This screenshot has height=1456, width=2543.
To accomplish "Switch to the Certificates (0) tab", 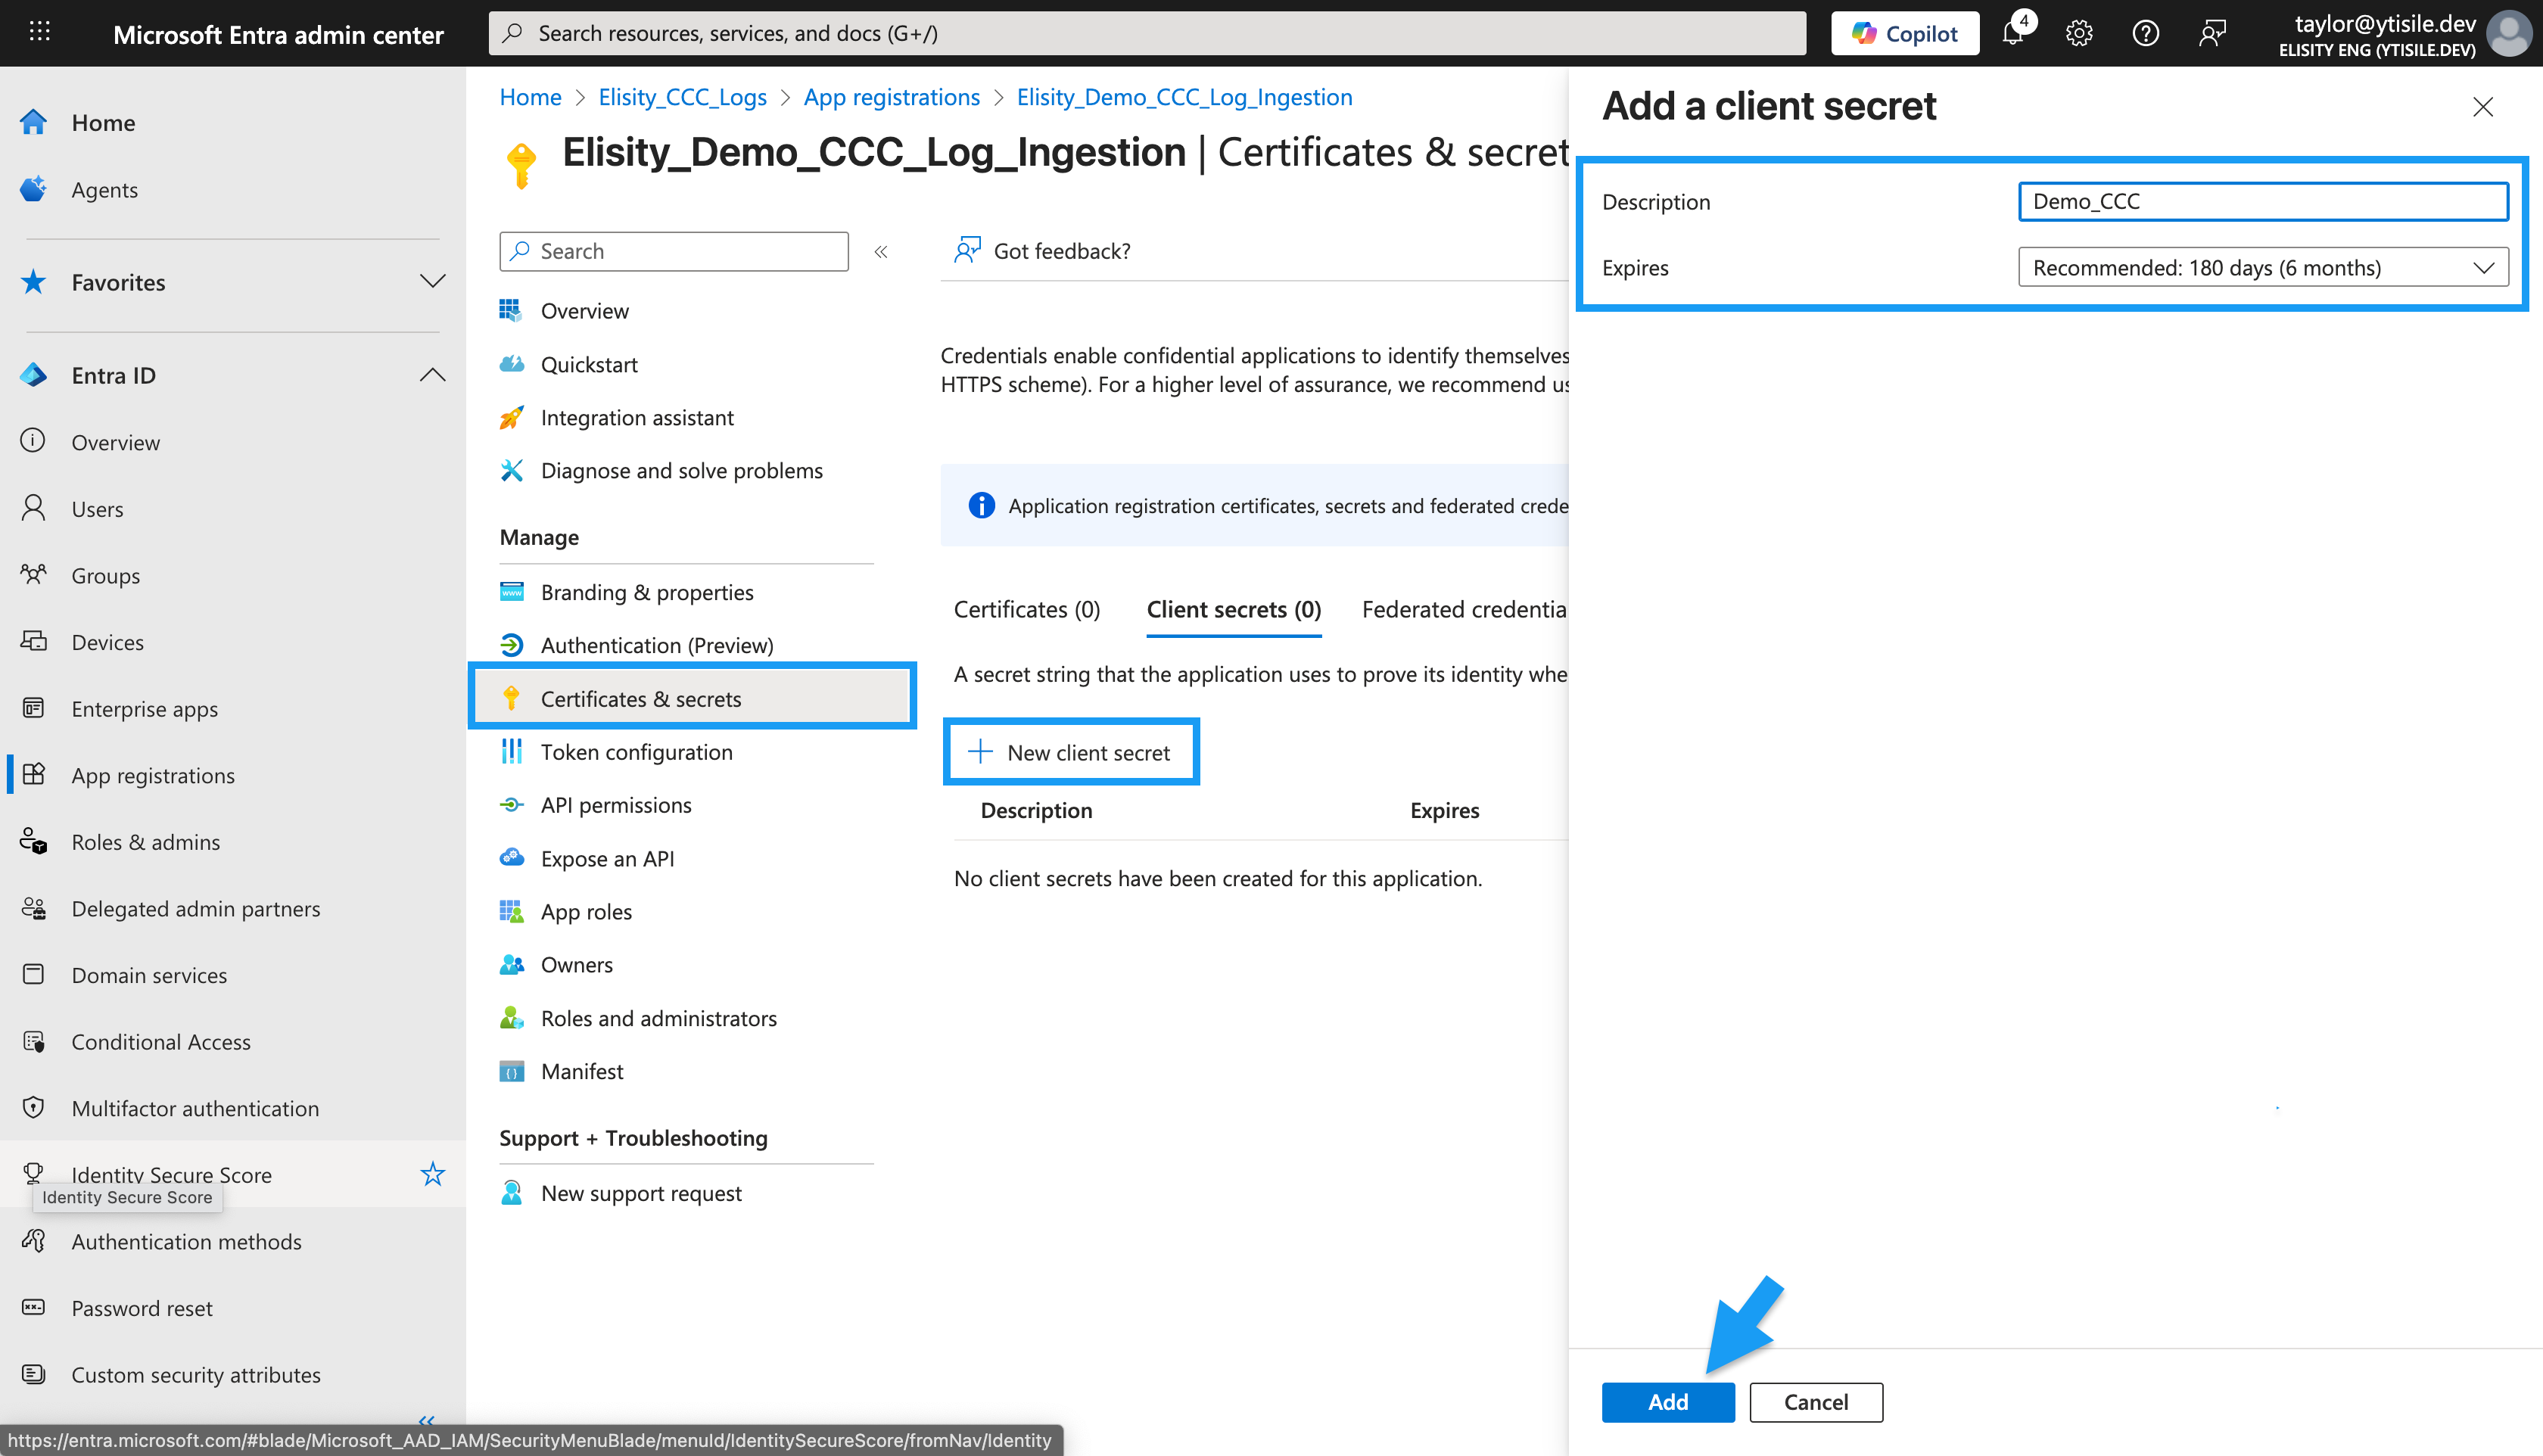I will pos(1027,609).
